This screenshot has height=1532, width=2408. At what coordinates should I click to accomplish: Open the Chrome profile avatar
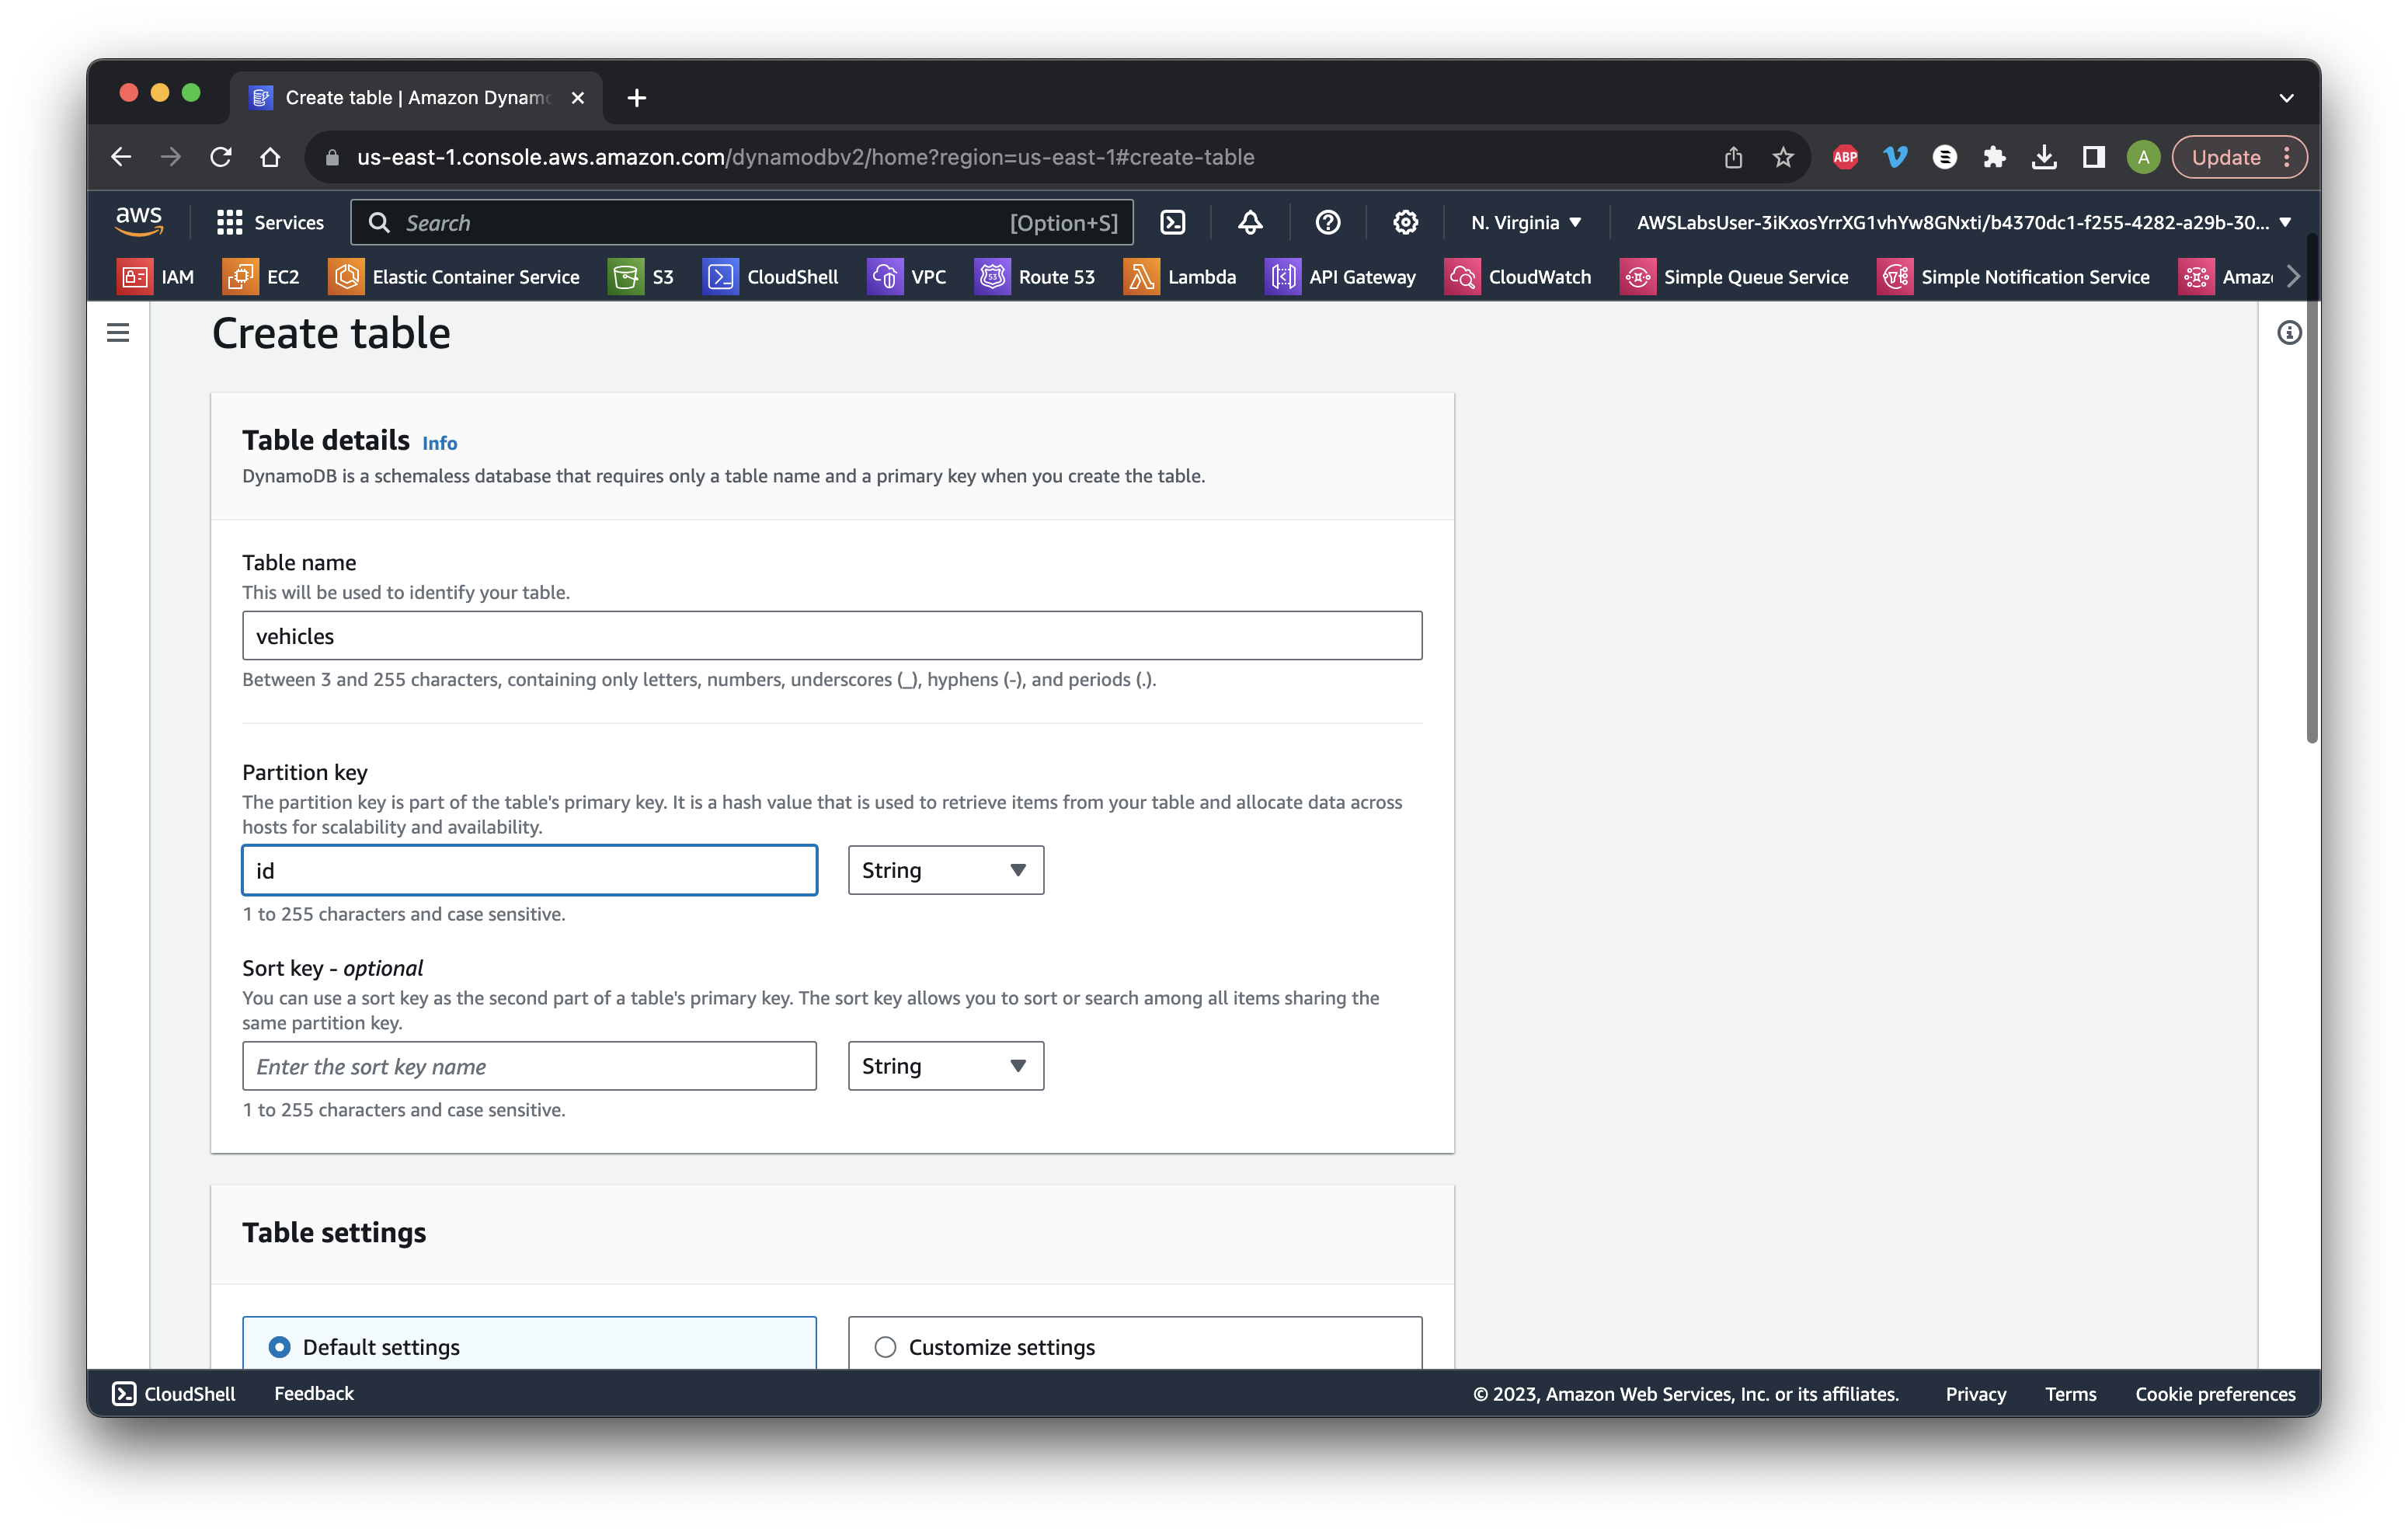(2143, 157)
